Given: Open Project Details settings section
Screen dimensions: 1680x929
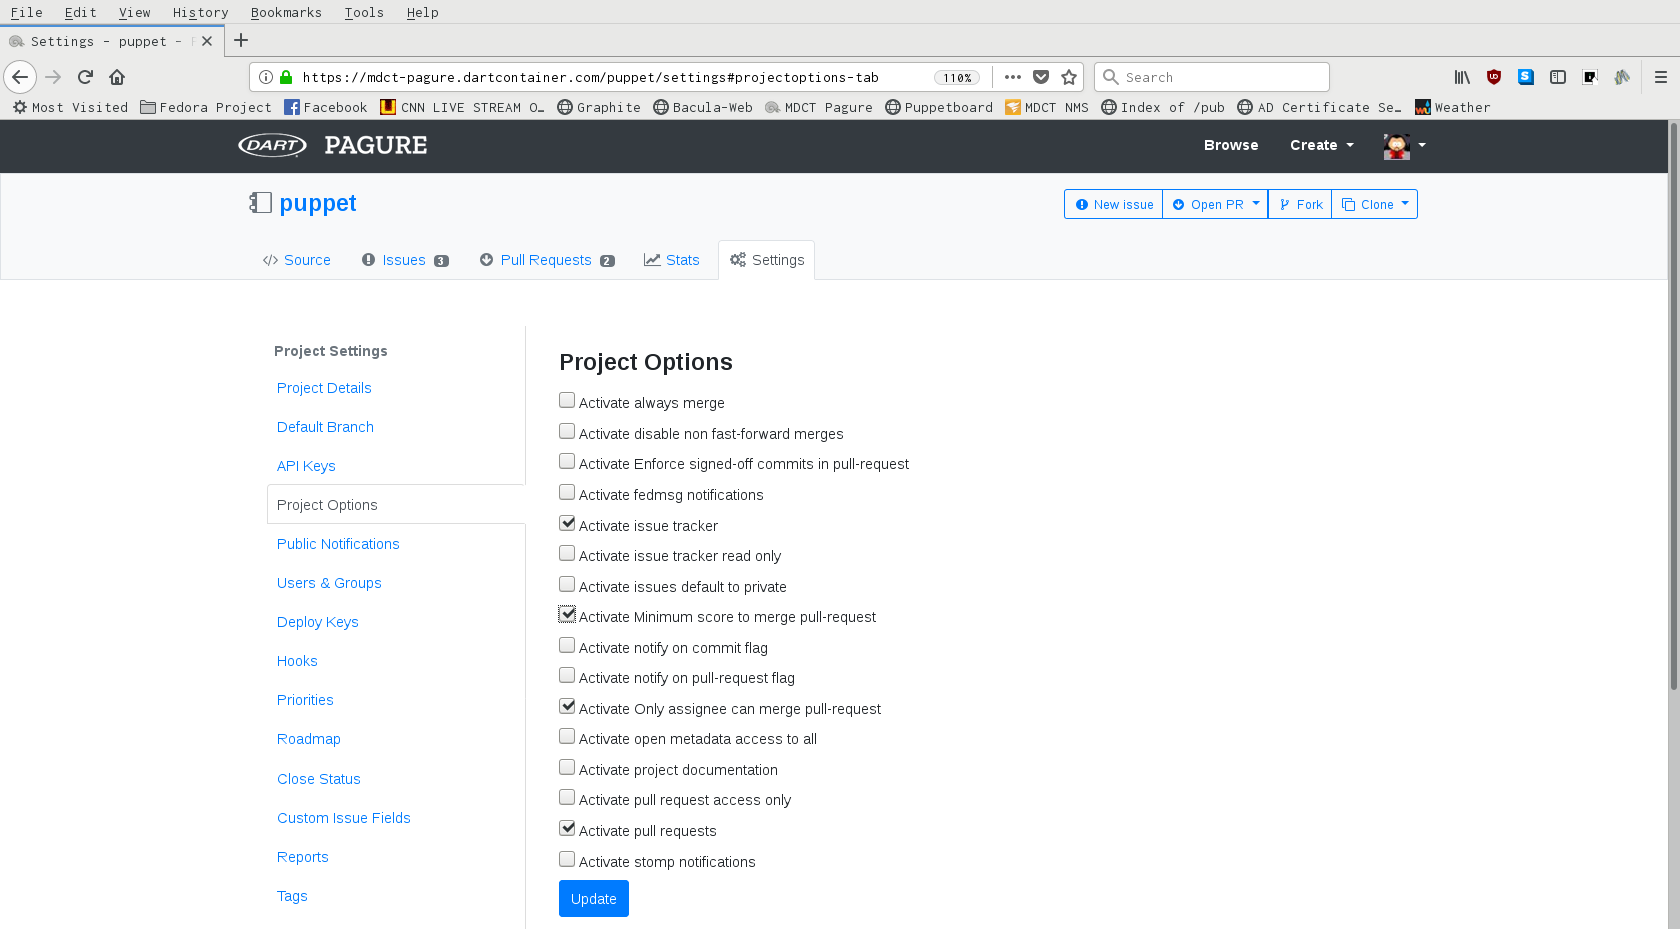Looking at the screenshot, I should pyautogui.click(x=324, y=388).
